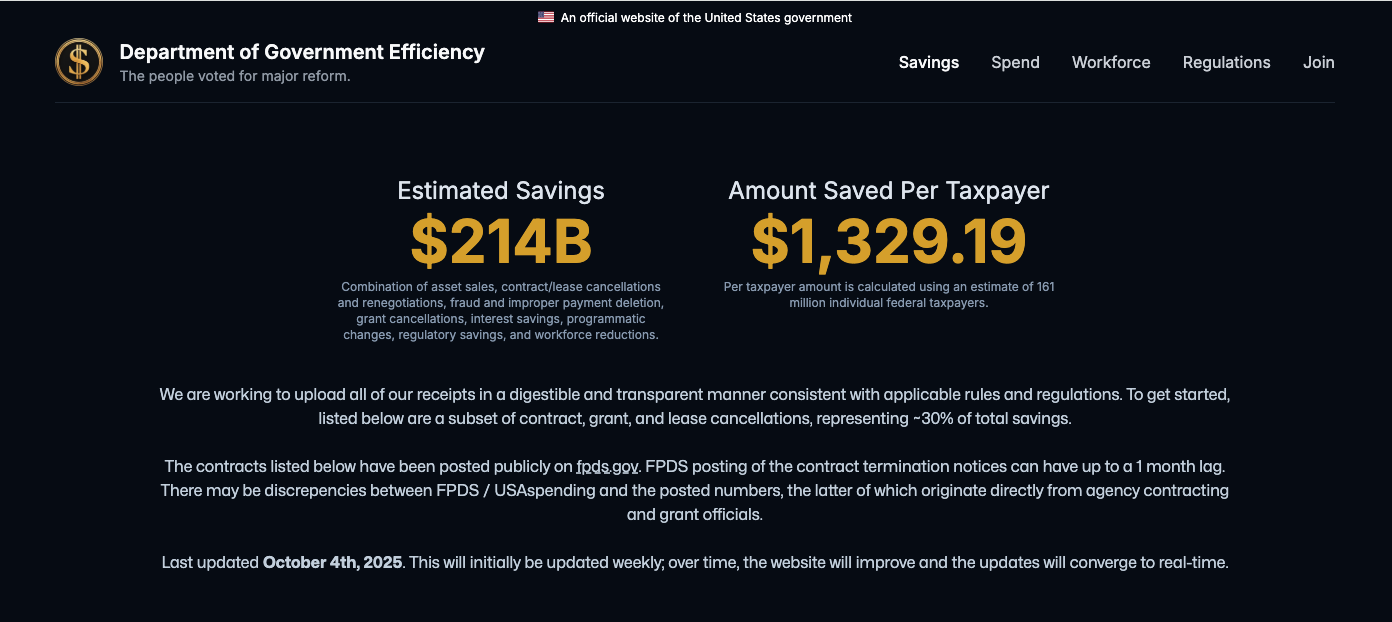The height and width of the screenshot is (622, 1392).
Task: Click the 'Amount Saved Per Taxpayer' heading
Action: click(x=889, y=190)
